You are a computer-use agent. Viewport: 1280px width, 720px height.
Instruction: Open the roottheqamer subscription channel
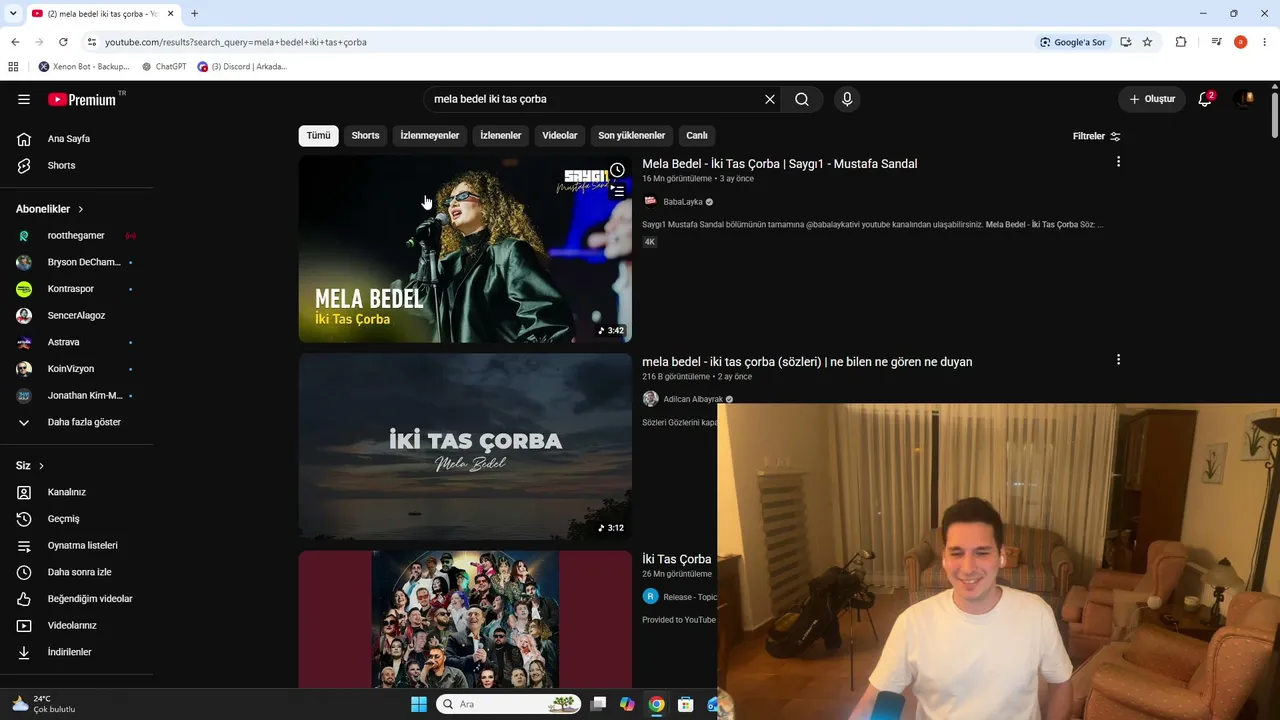[x=77, y=236]
